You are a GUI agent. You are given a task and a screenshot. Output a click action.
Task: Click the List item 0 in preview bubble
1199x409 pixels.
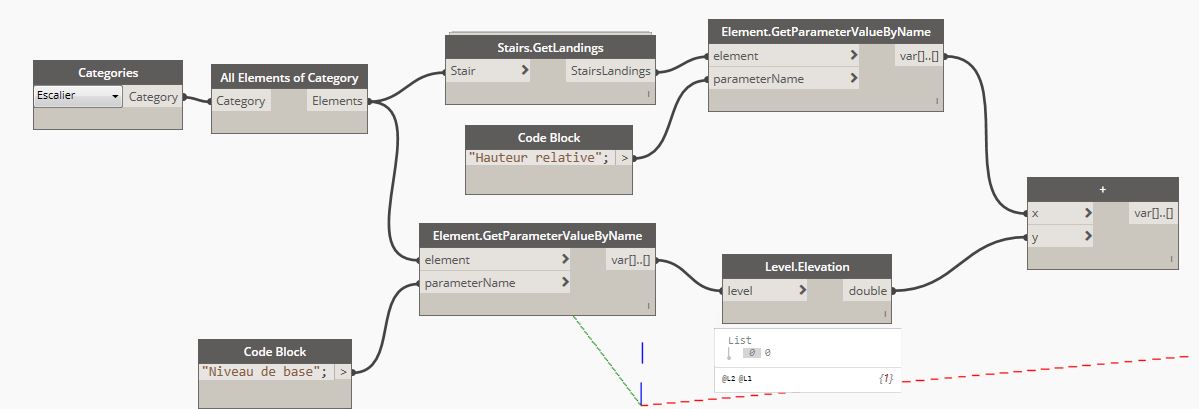pos(767,353)
